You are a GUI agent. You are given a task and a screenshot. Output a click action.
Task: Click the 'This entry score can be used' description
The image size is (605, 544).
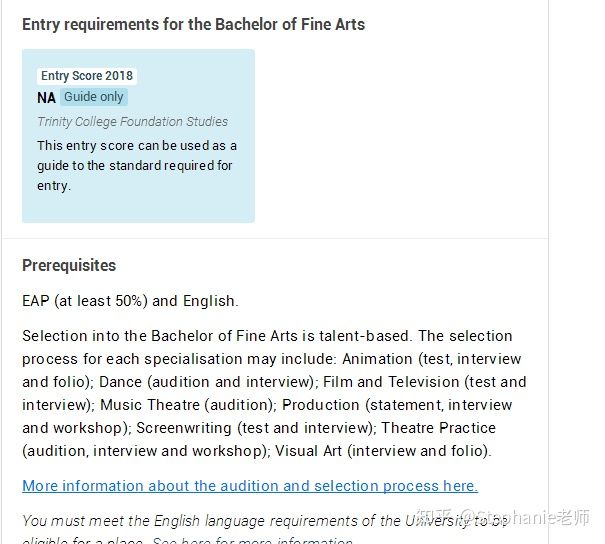click(137, 166)
